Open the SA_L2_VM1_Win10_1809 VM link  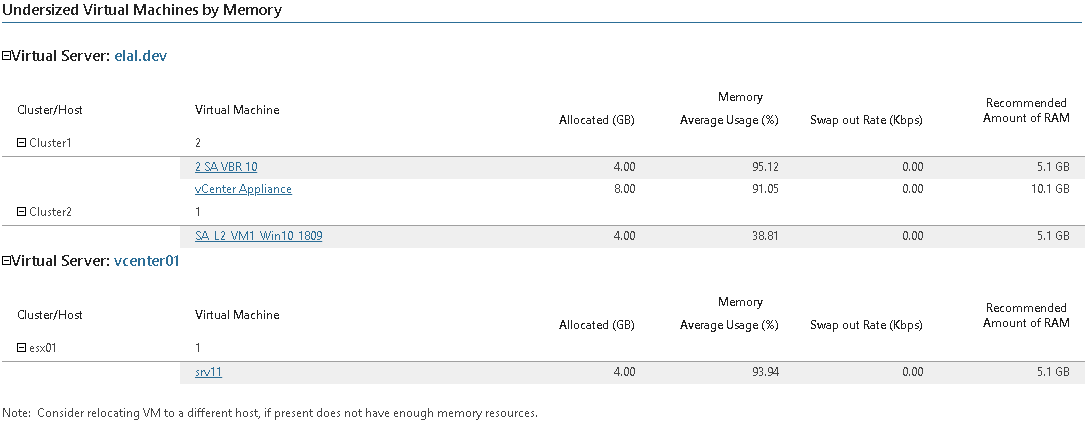click(258, 236)
